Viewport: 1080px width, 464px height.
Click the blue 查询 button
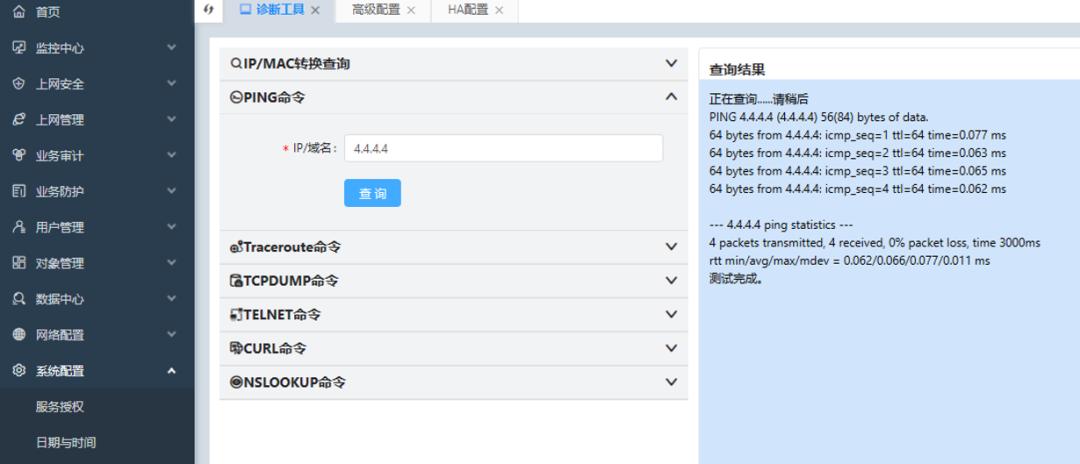(x=373, y=193)
